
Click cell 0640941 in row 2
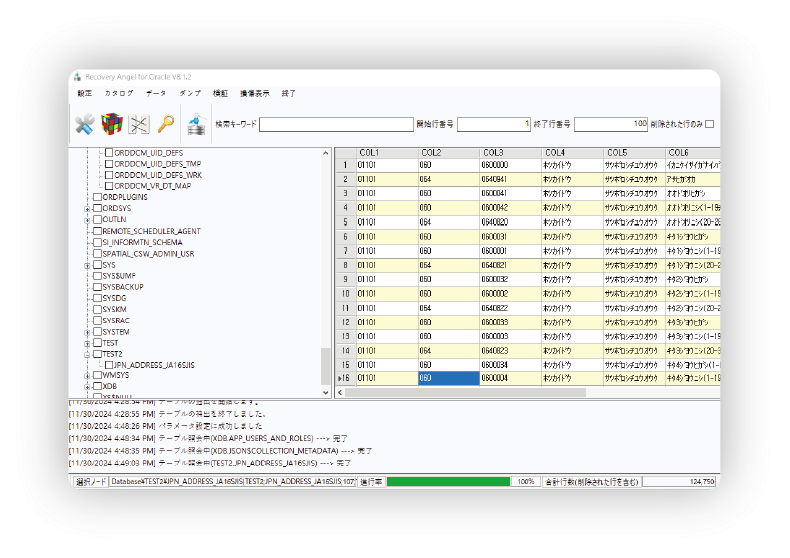(x=510, y=179)
